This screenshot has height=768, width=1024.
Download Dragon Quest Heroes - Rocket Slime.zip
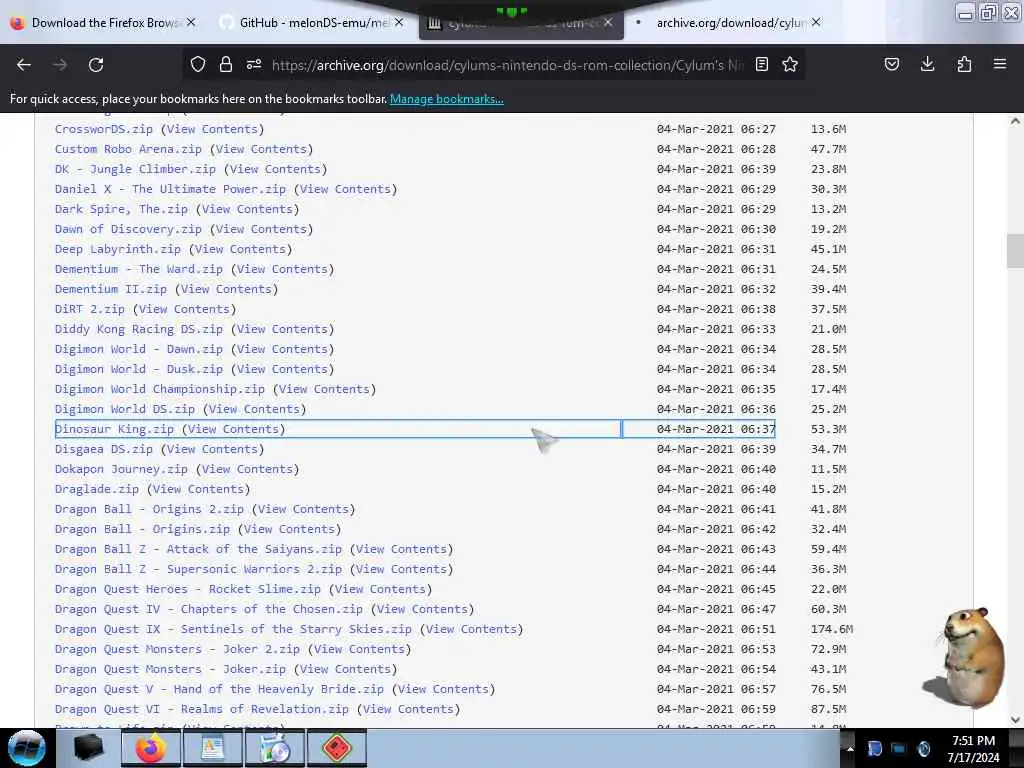coord(187,589)
